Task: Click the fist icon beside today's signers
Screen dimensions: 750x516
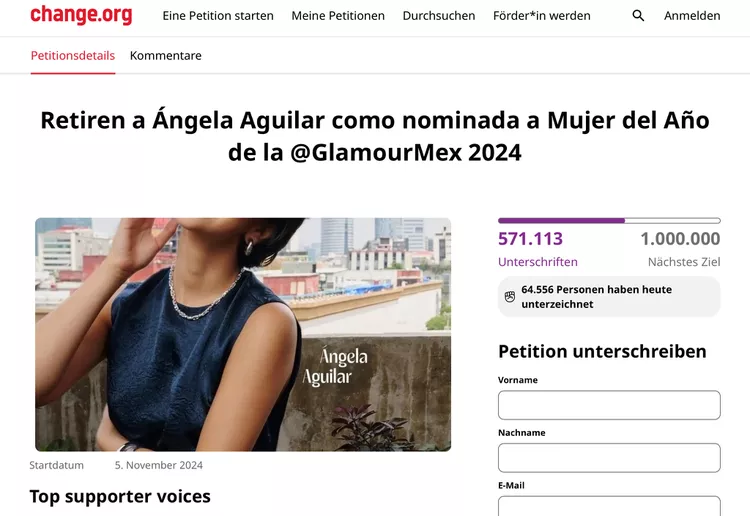Action: (x=510, y=297)
